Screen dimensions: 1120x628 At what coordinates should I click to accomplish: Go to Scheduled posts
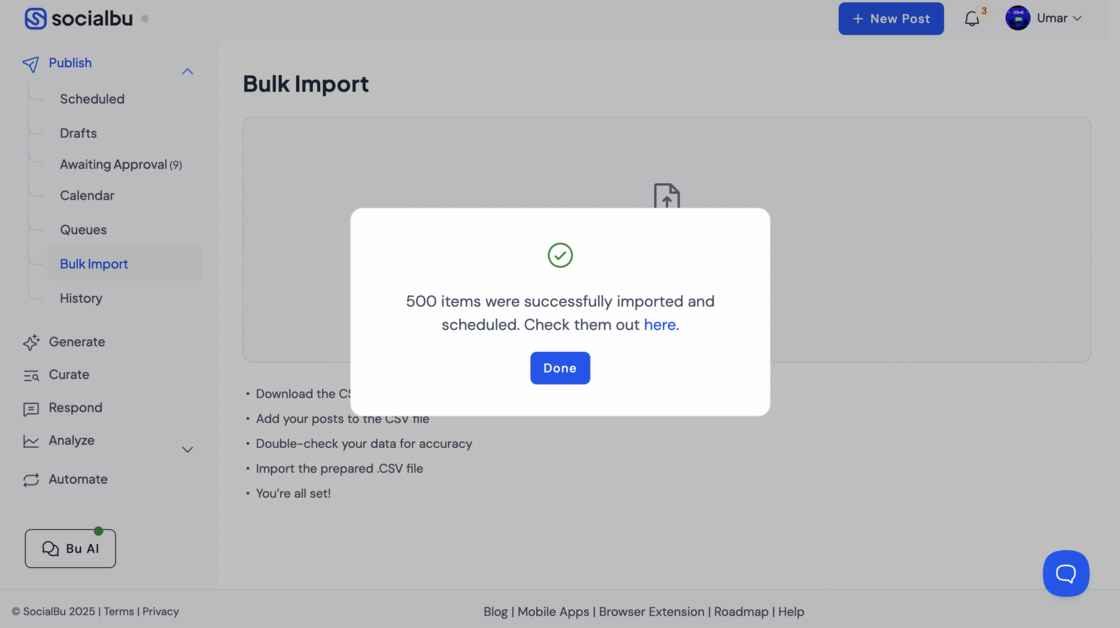pos(92,99)
